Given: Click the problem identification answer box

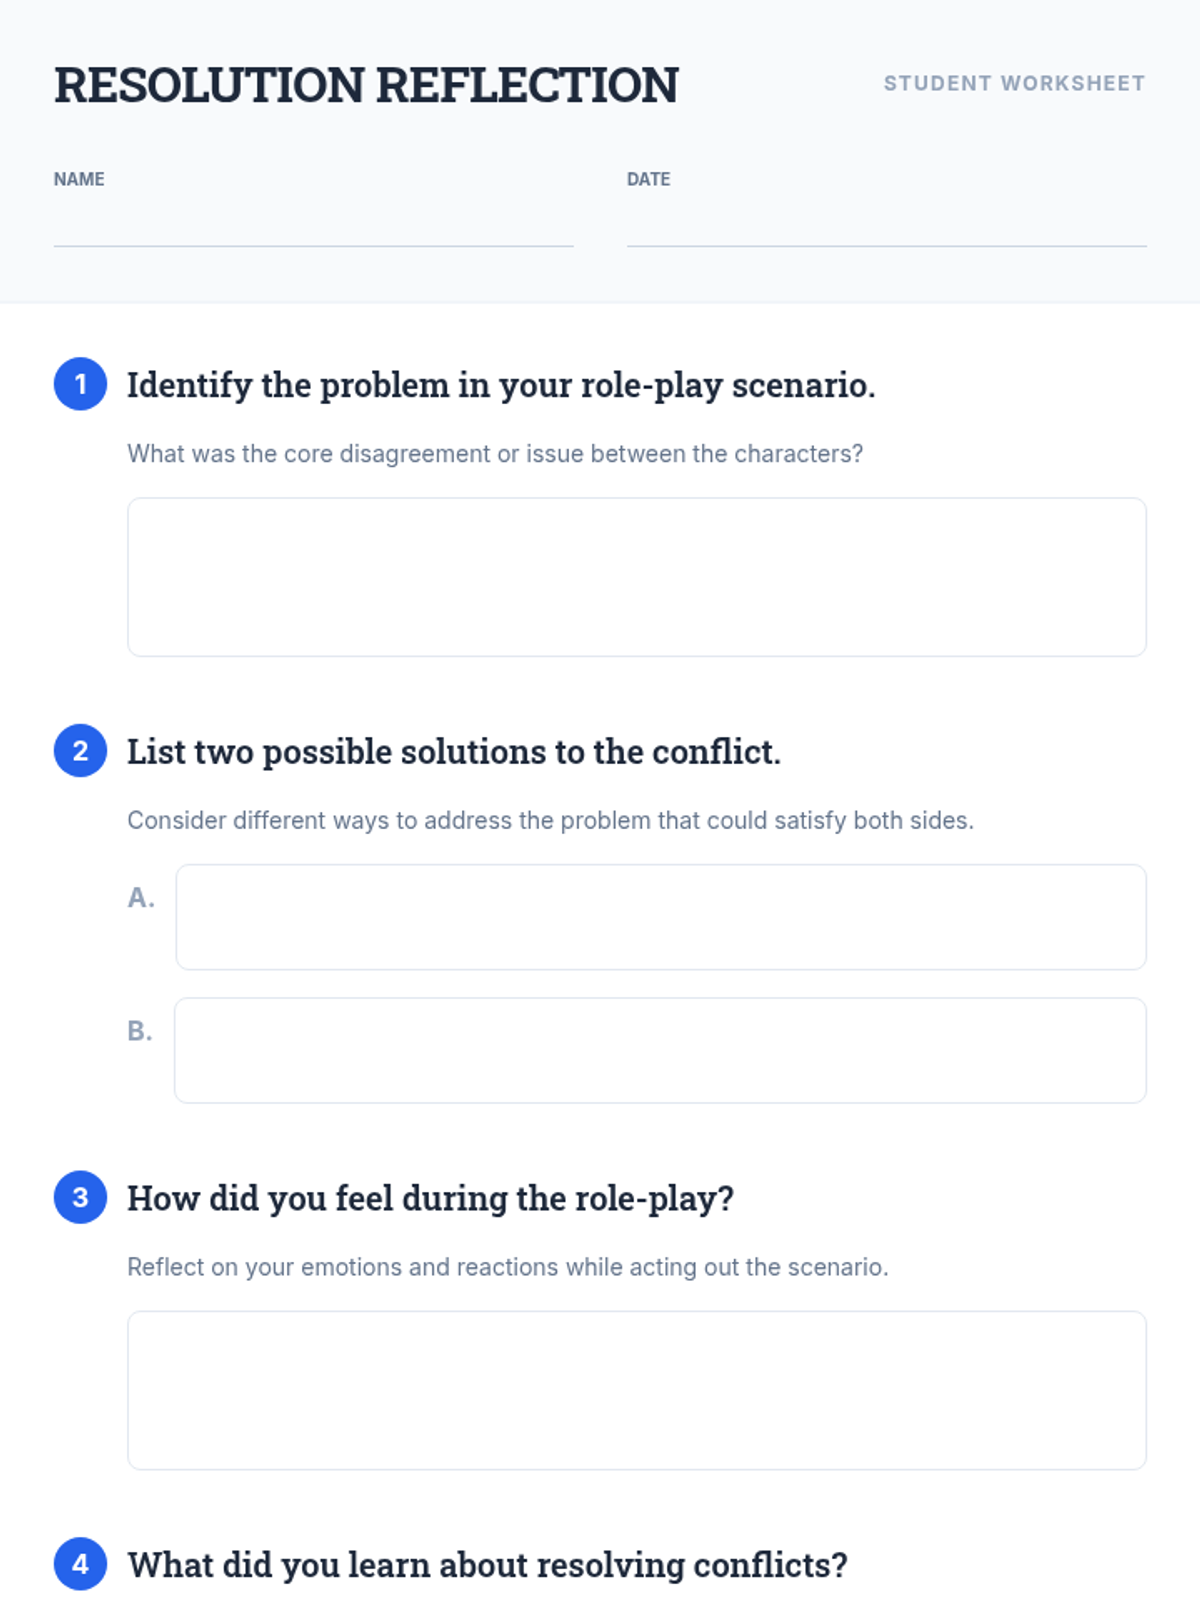Looking at the screenshot, I should coord(636,577).
